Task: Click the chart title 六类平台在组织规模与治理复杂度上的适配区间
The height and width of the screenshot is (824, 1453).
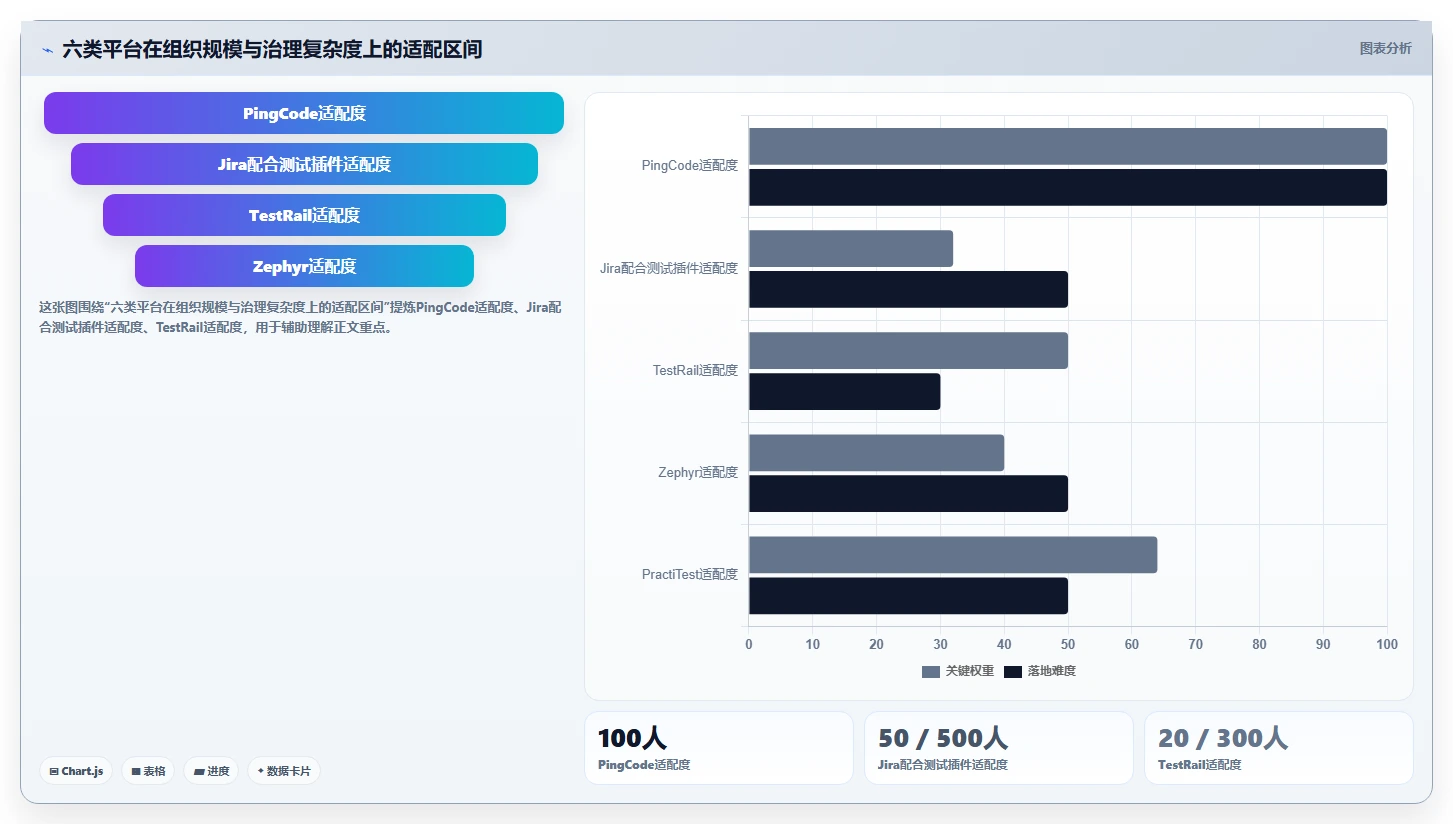Action: coord(272,49)
